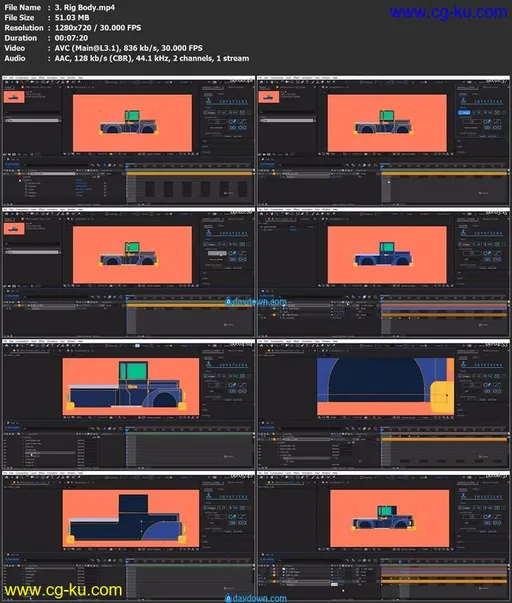Open frame with blue highlighted panel button
512x603 pixels.
383,141
